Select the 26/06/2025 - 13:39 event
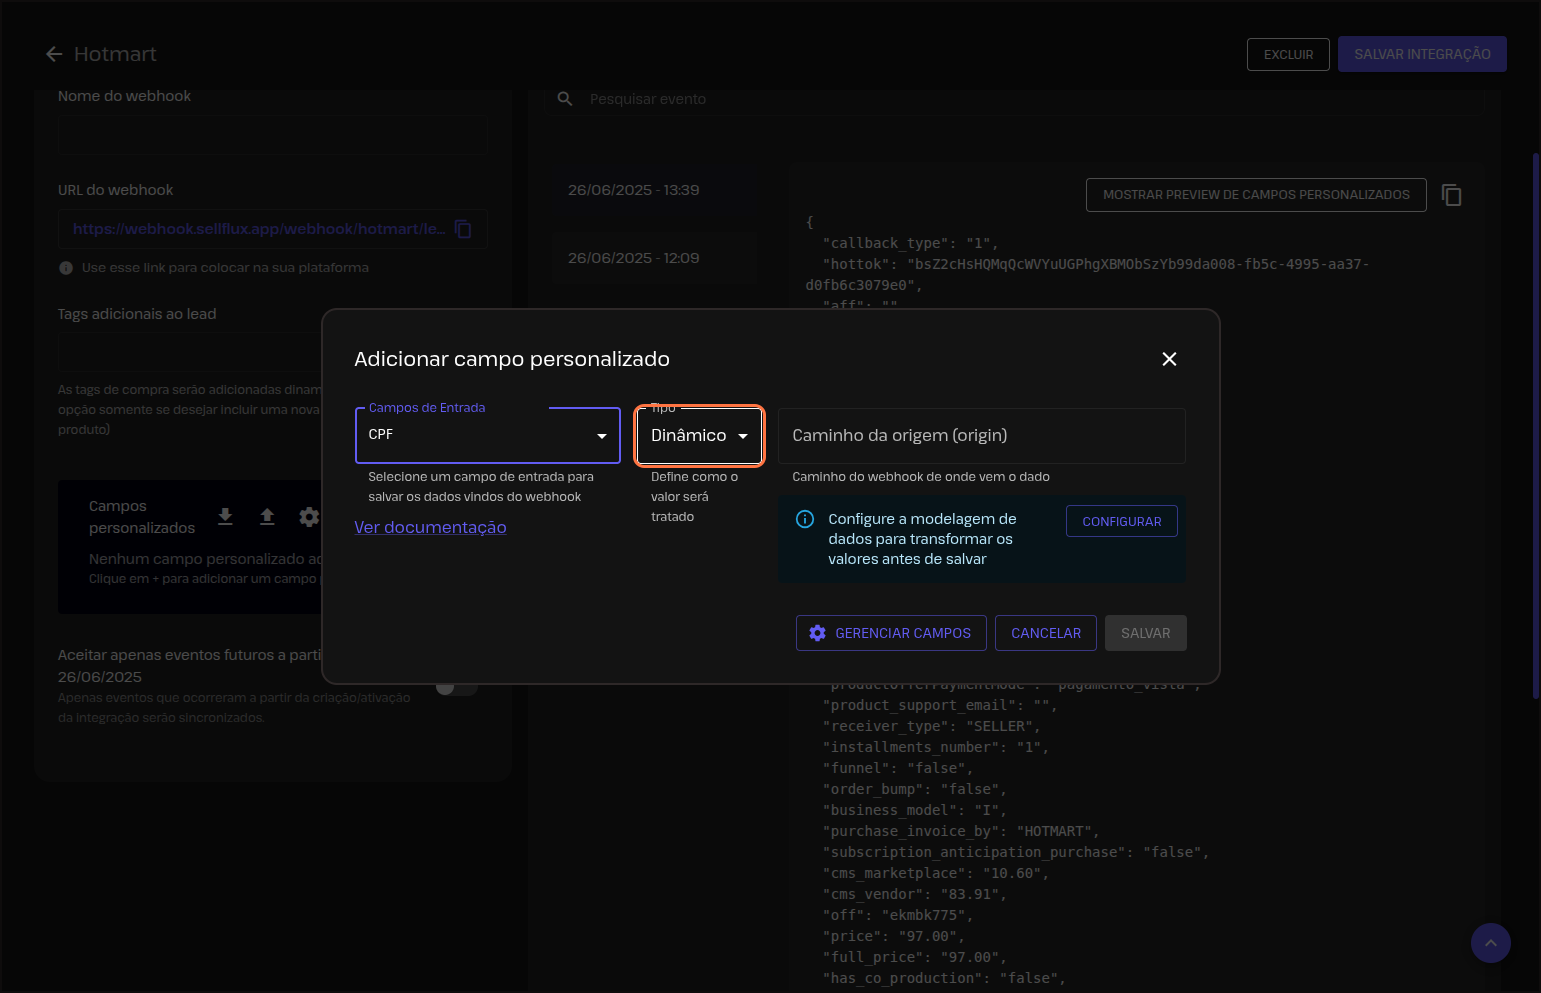This screenshot has height=993, width=1541. pyautogui.click(x=633, y=190)
